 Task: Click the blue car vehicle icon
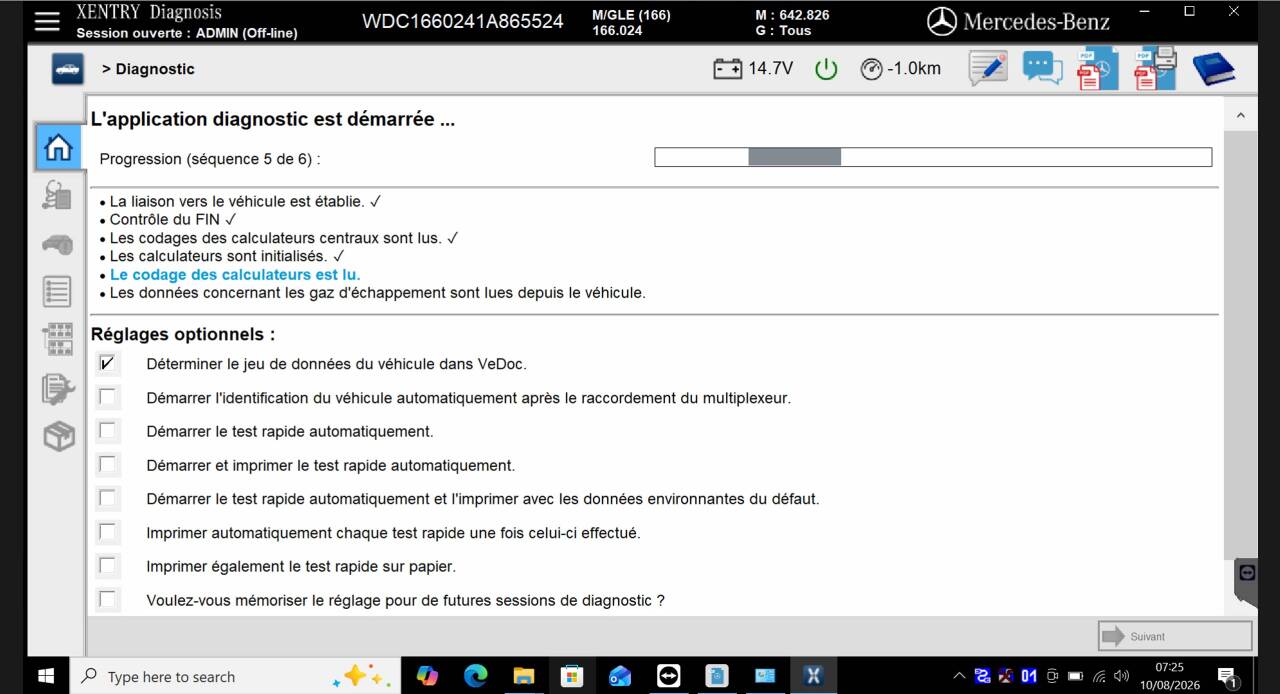68,69
